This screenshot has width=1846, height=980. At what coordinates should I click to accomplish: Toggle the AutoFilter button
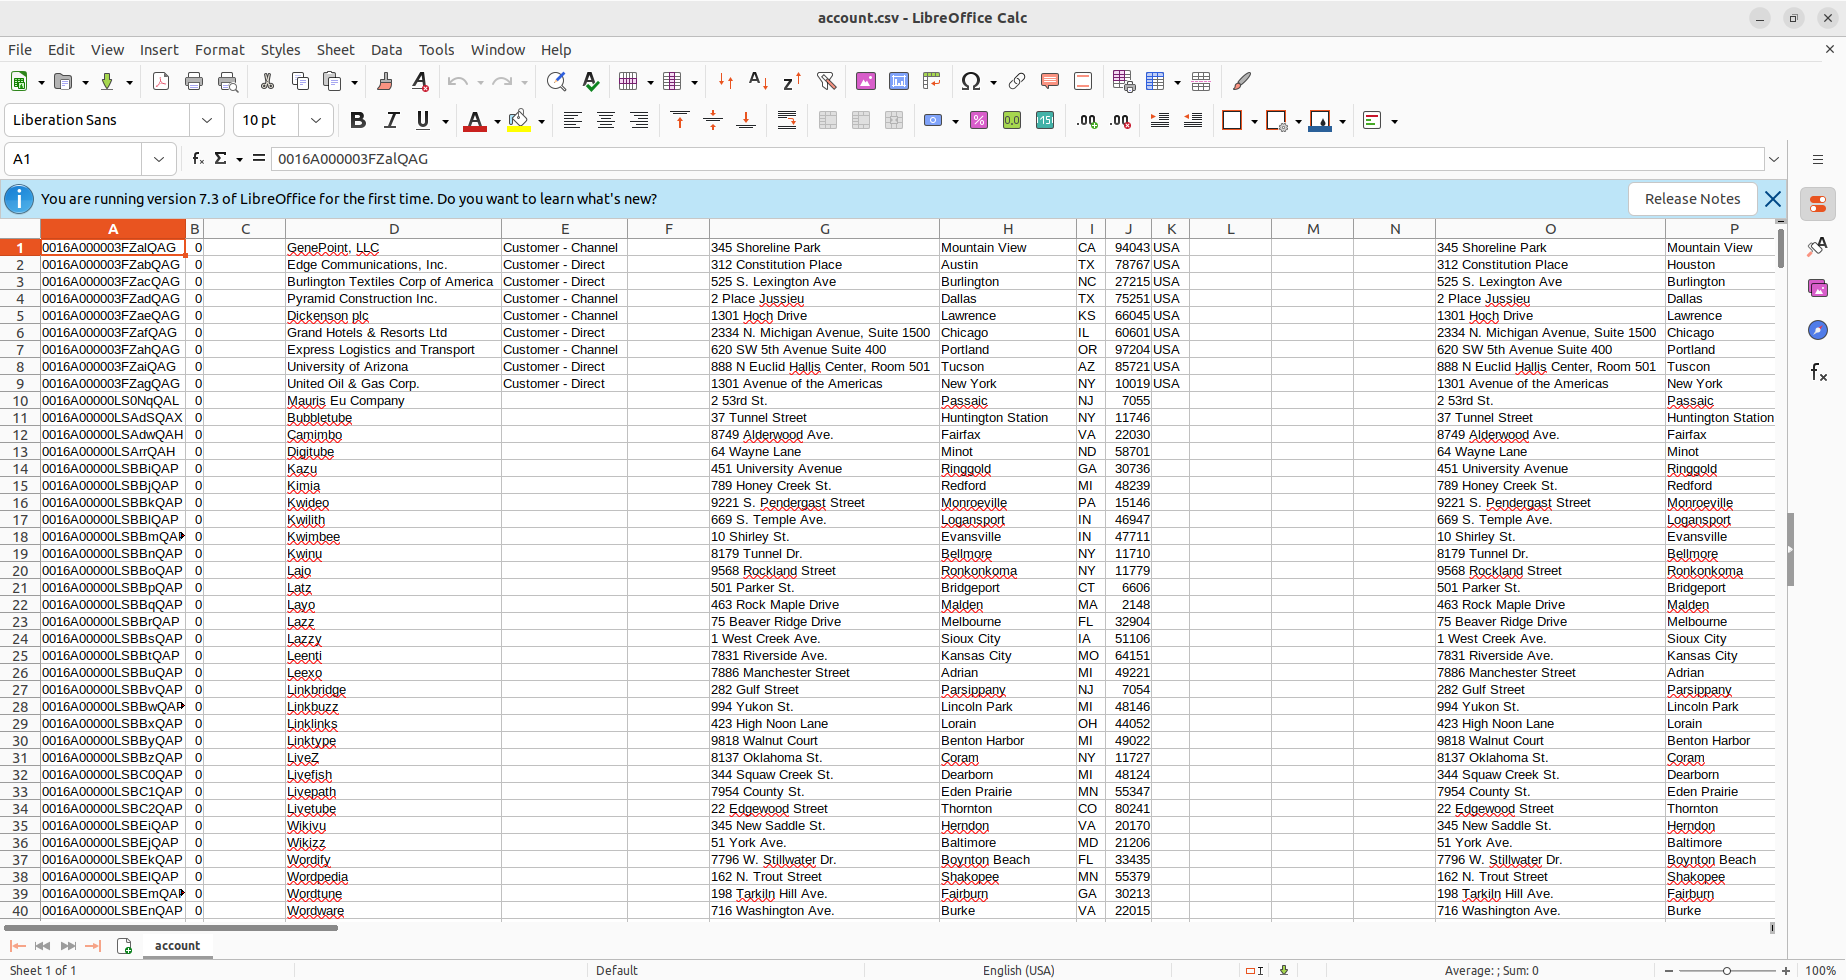coord(826,82)
